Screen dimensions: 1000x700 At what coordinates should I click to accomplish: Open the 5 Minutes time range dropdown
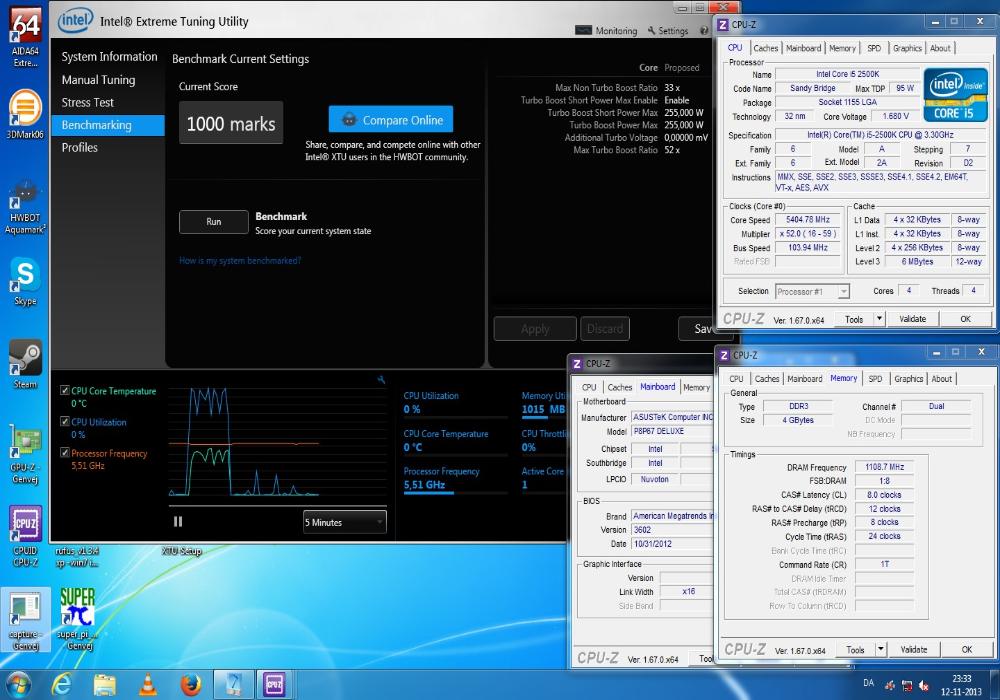(344, 522)
